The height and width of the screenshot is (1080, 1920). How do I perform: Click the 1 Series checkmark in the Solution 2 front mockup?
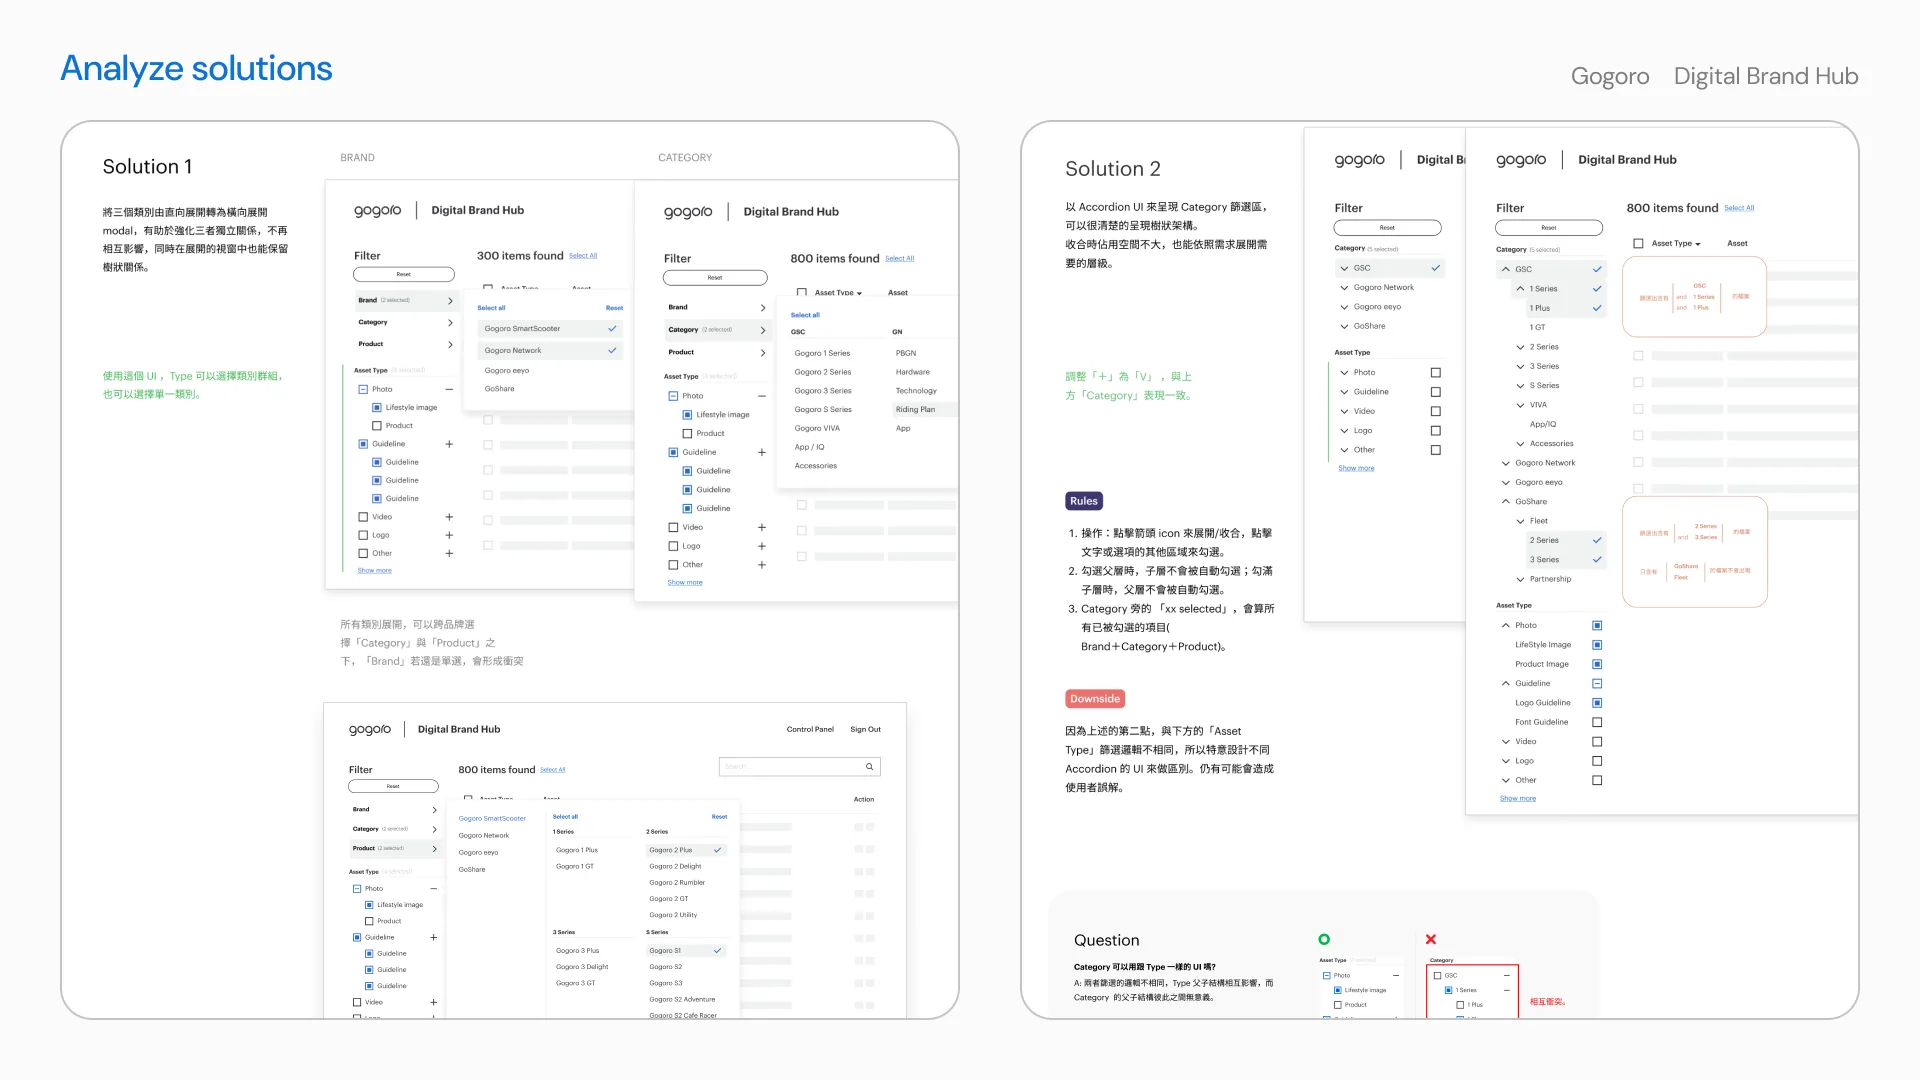[1597, 289]
